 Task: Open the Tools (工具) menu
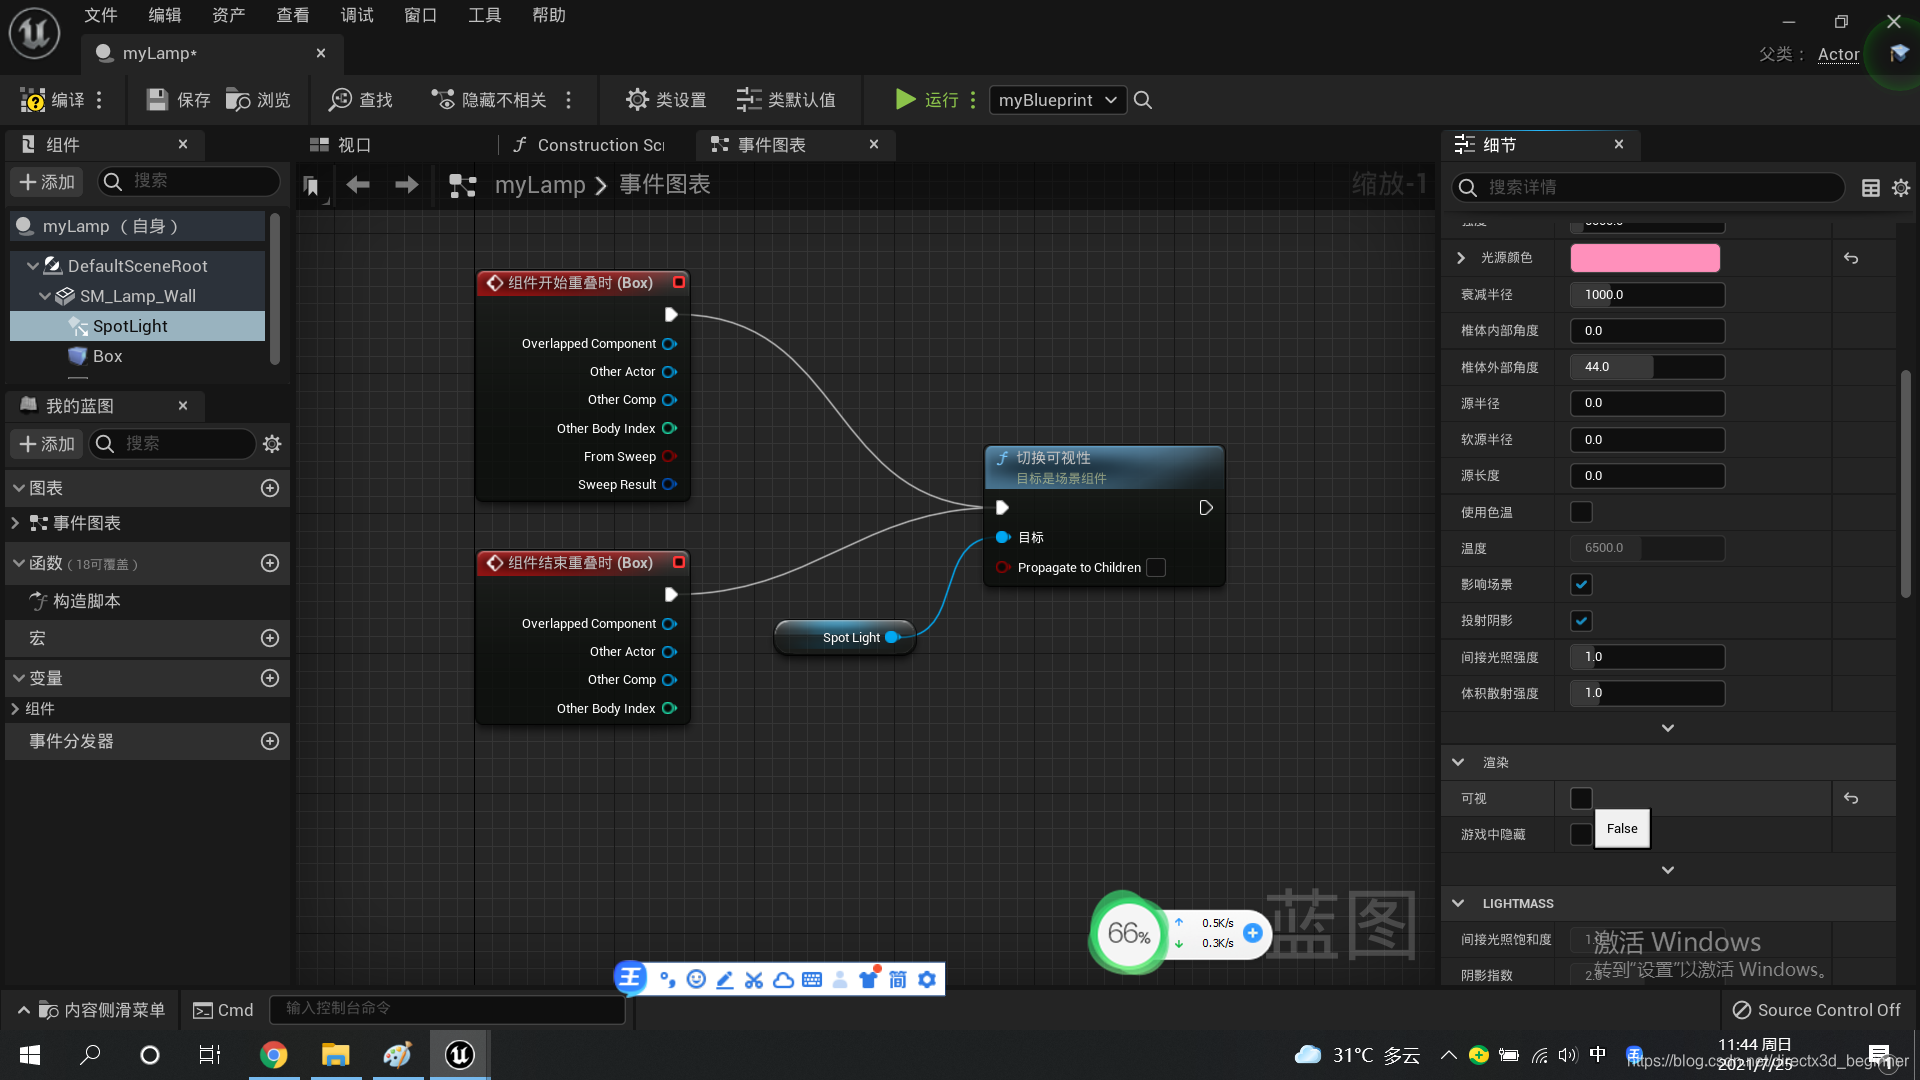(484, 15)
